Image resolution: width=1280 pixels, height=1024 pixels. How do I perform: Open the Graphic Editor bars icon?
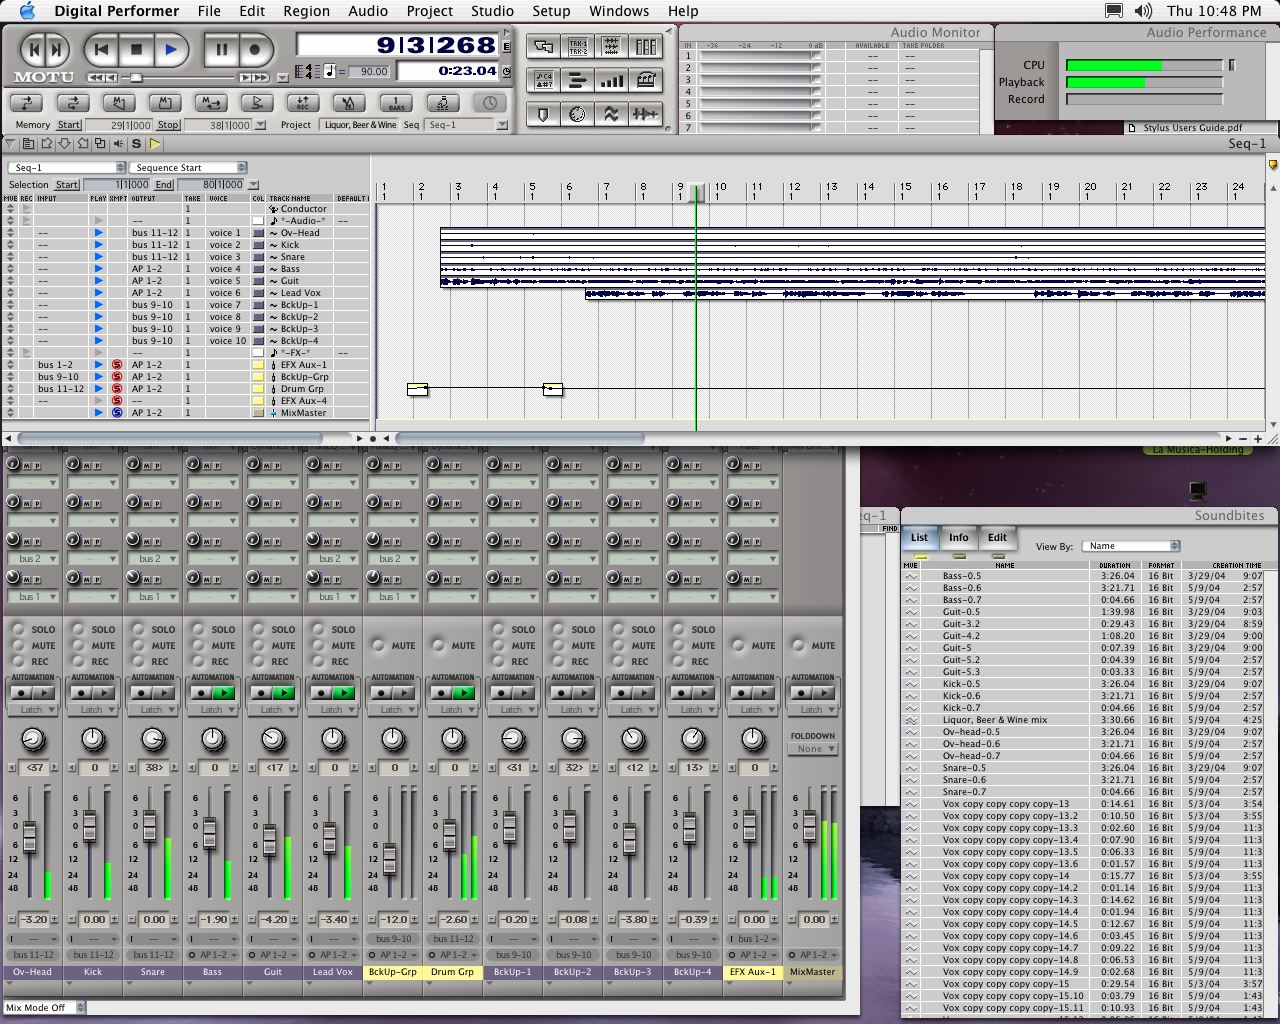577,80
